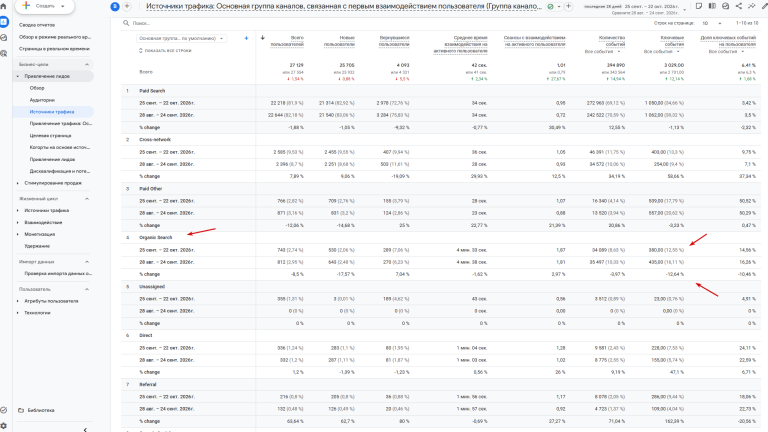
Task: Expand Атрибуты пользователя tree item
Action: (x=18, y=301)
